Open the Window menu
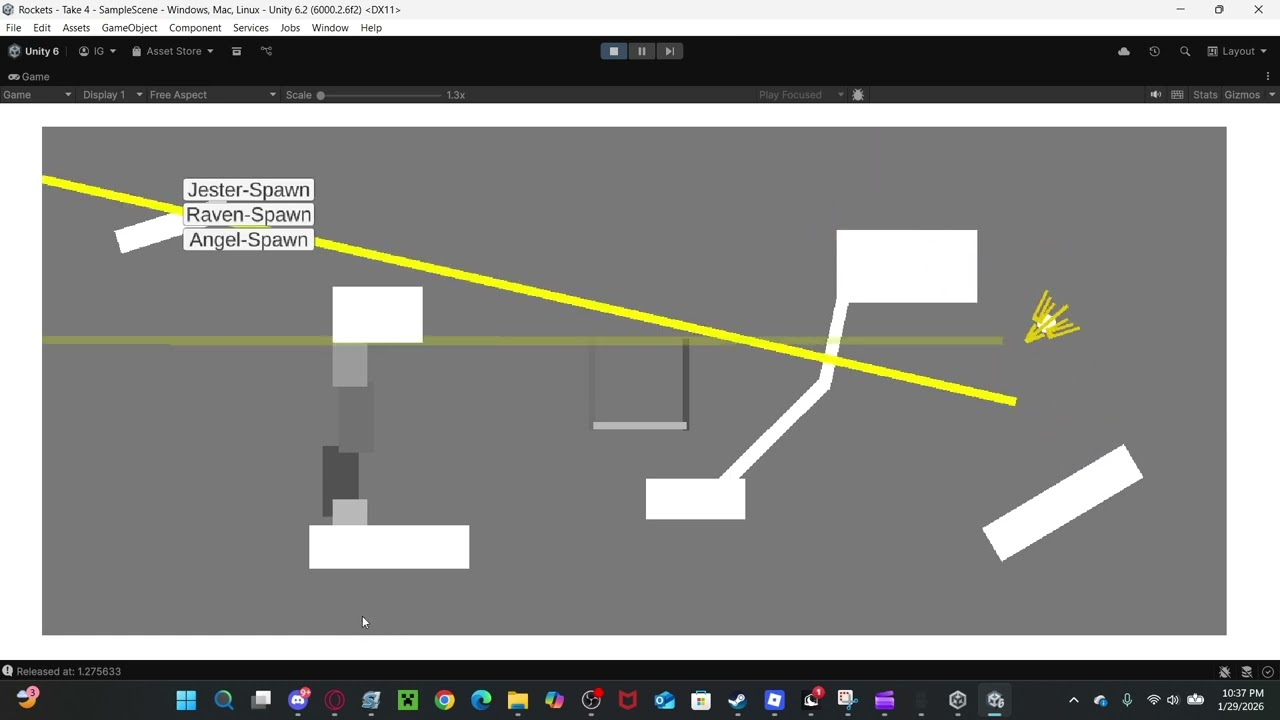The image size is (1280, 720). (x=330, y=28)
